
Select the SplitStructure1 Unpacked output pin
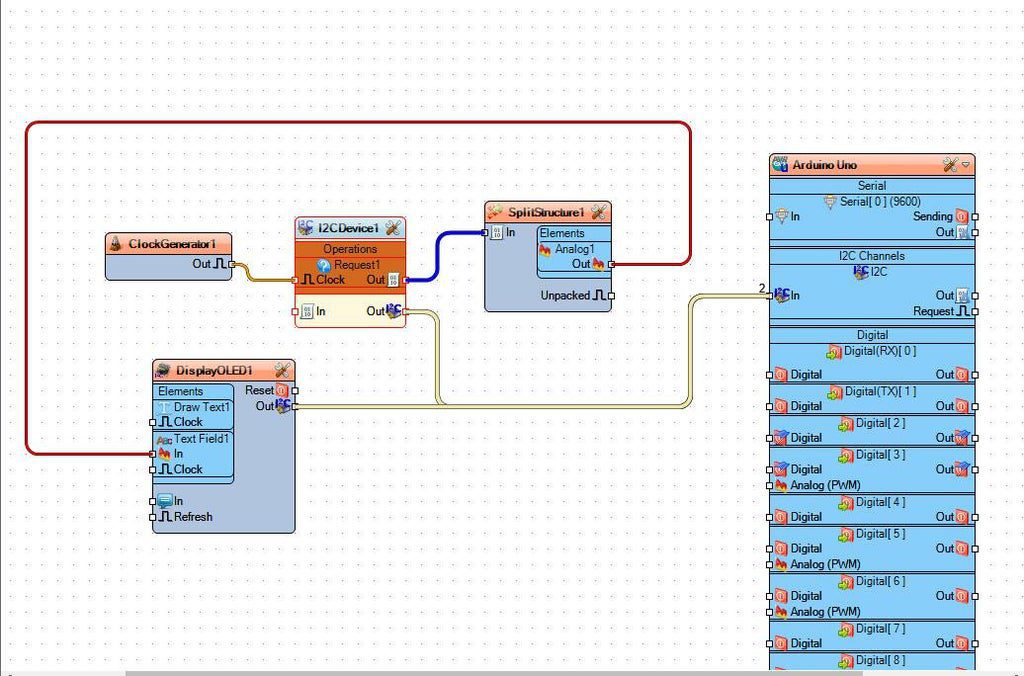click(611, 296)
